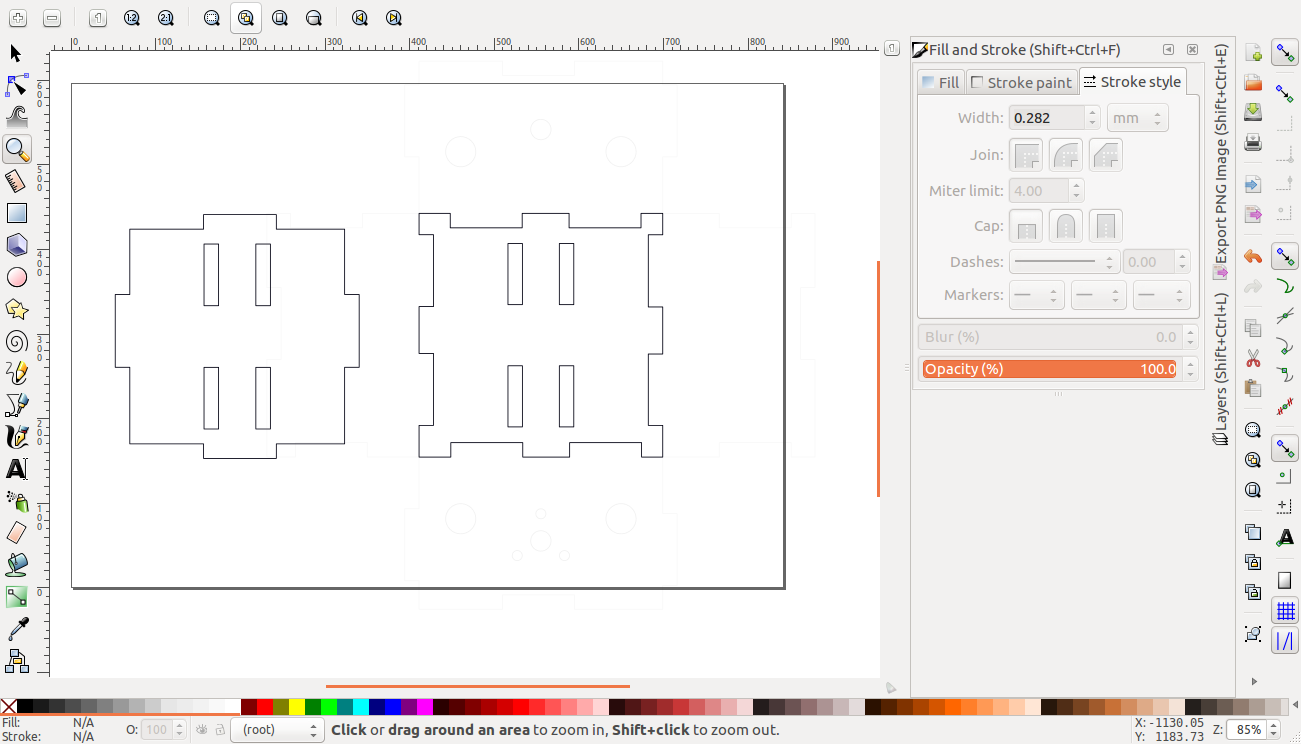Select the Spray tool
1301x744 pixels.
16,501
